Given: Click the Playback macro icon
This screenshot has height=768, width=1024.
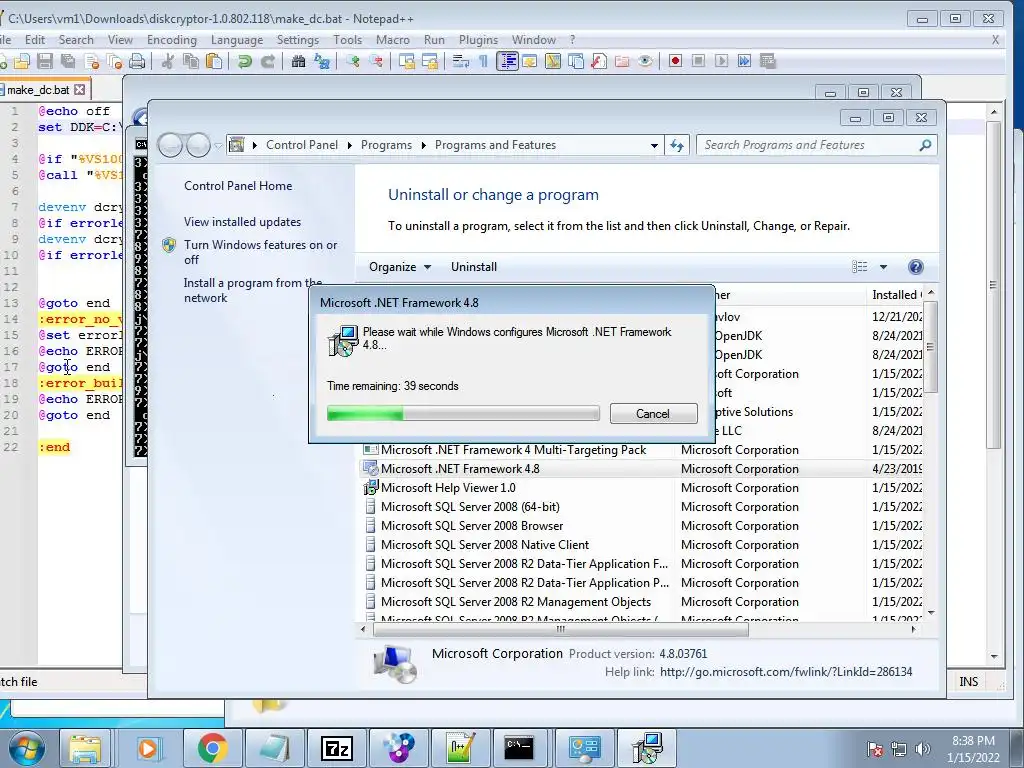Looking at the screenshot, I should (x=721, y=61).
